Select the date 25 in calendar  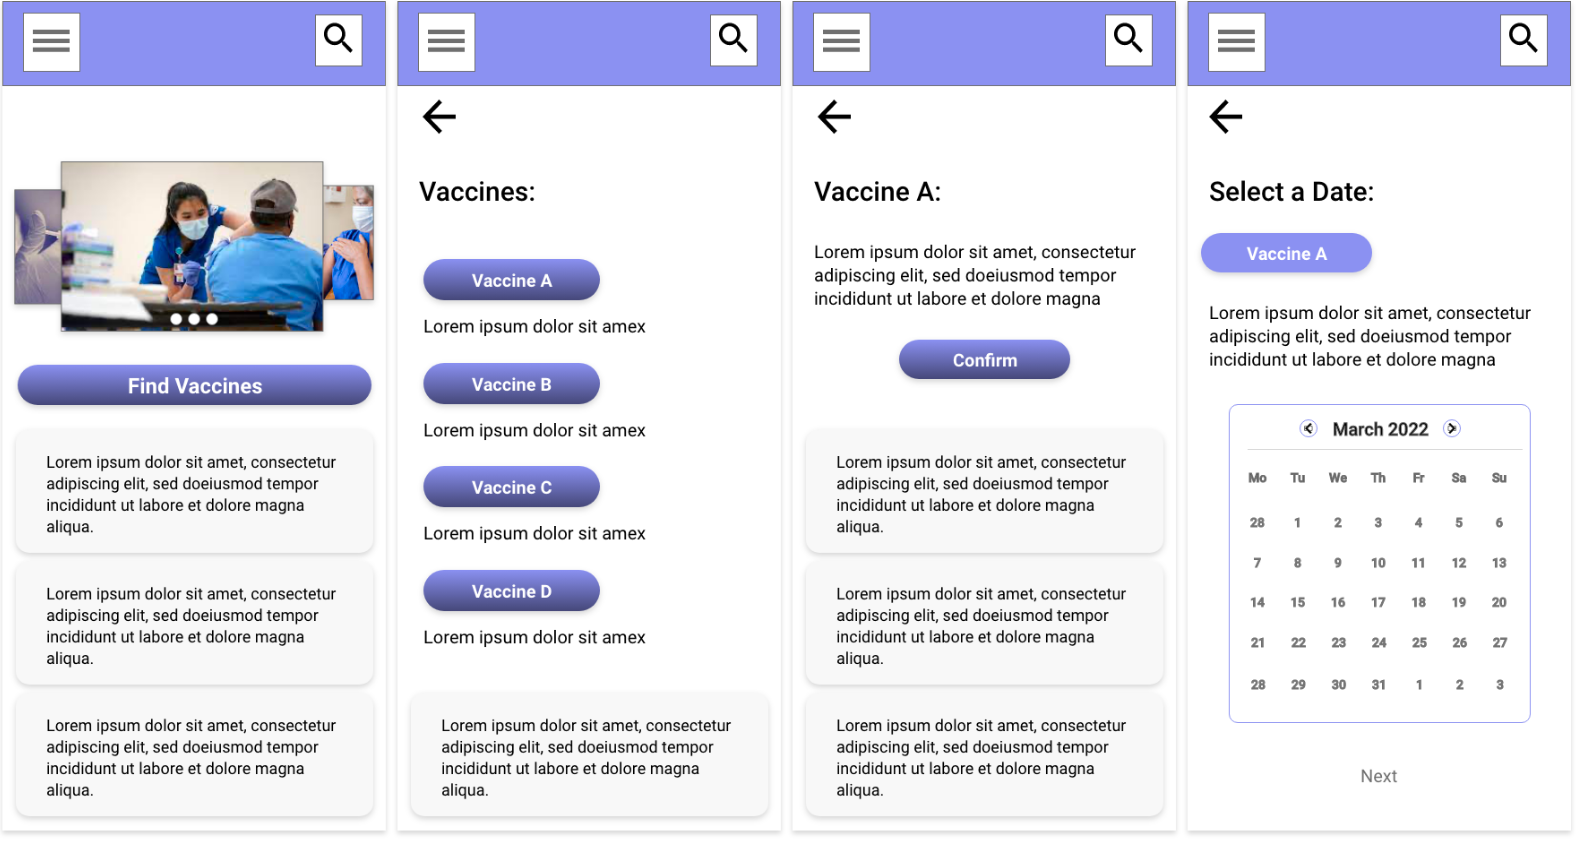[x=1419, y=643]
